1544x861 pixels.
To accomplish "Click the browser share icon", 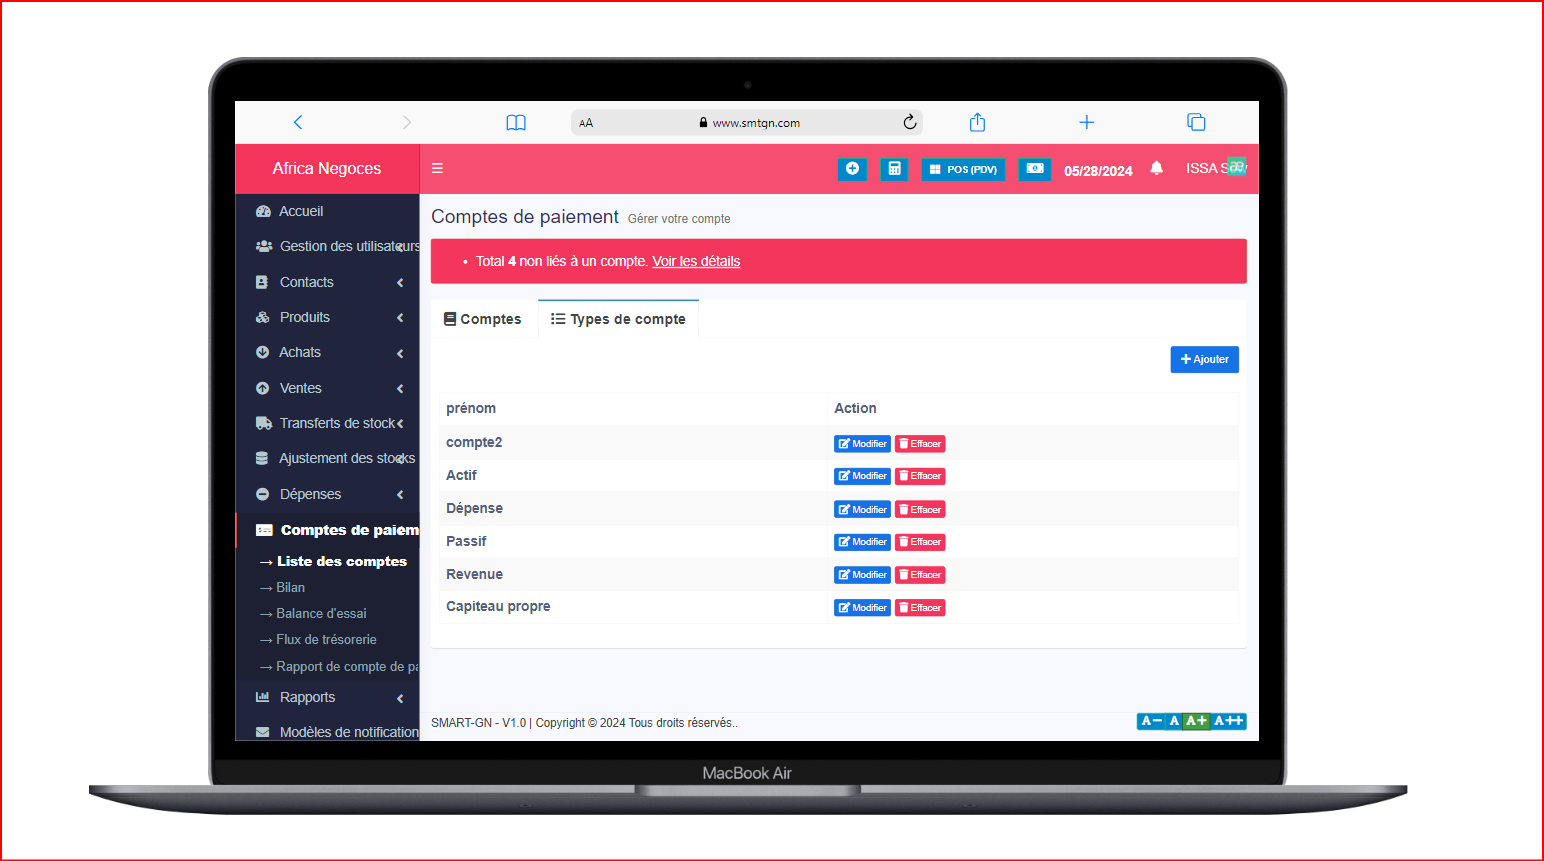I will pos(977,123).
